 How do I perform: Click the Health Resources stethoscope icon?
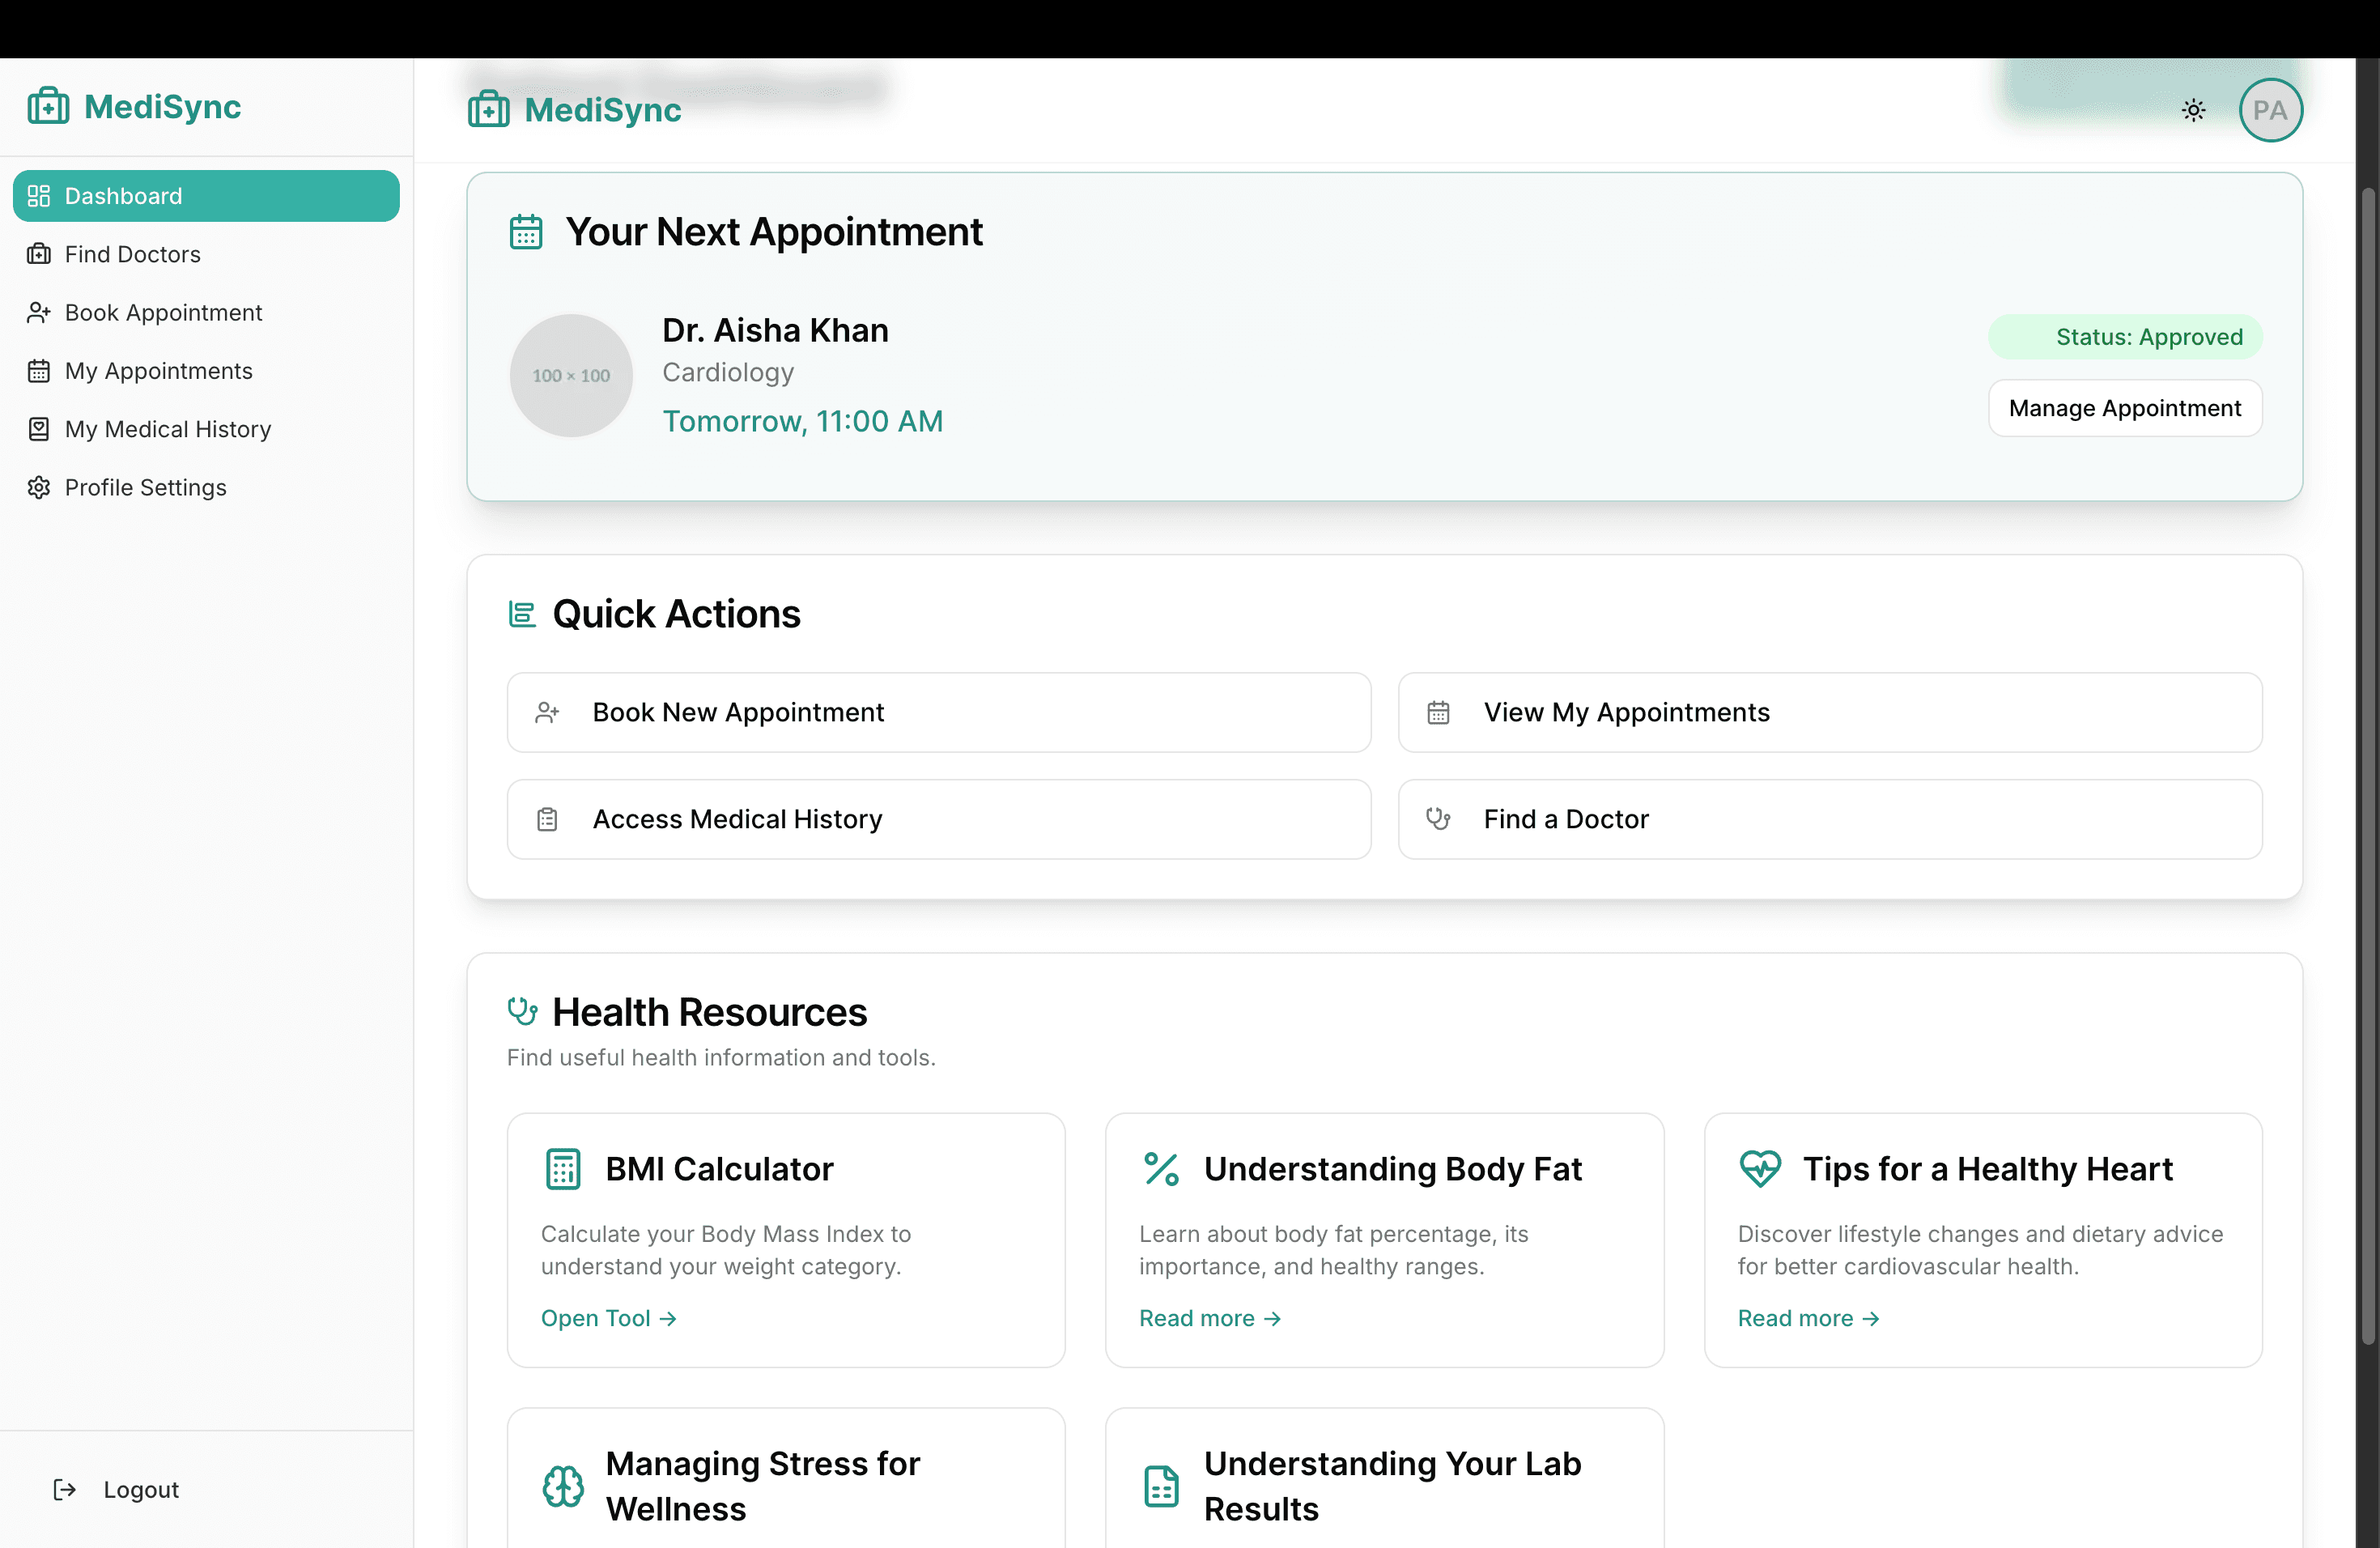[522, 1012]
